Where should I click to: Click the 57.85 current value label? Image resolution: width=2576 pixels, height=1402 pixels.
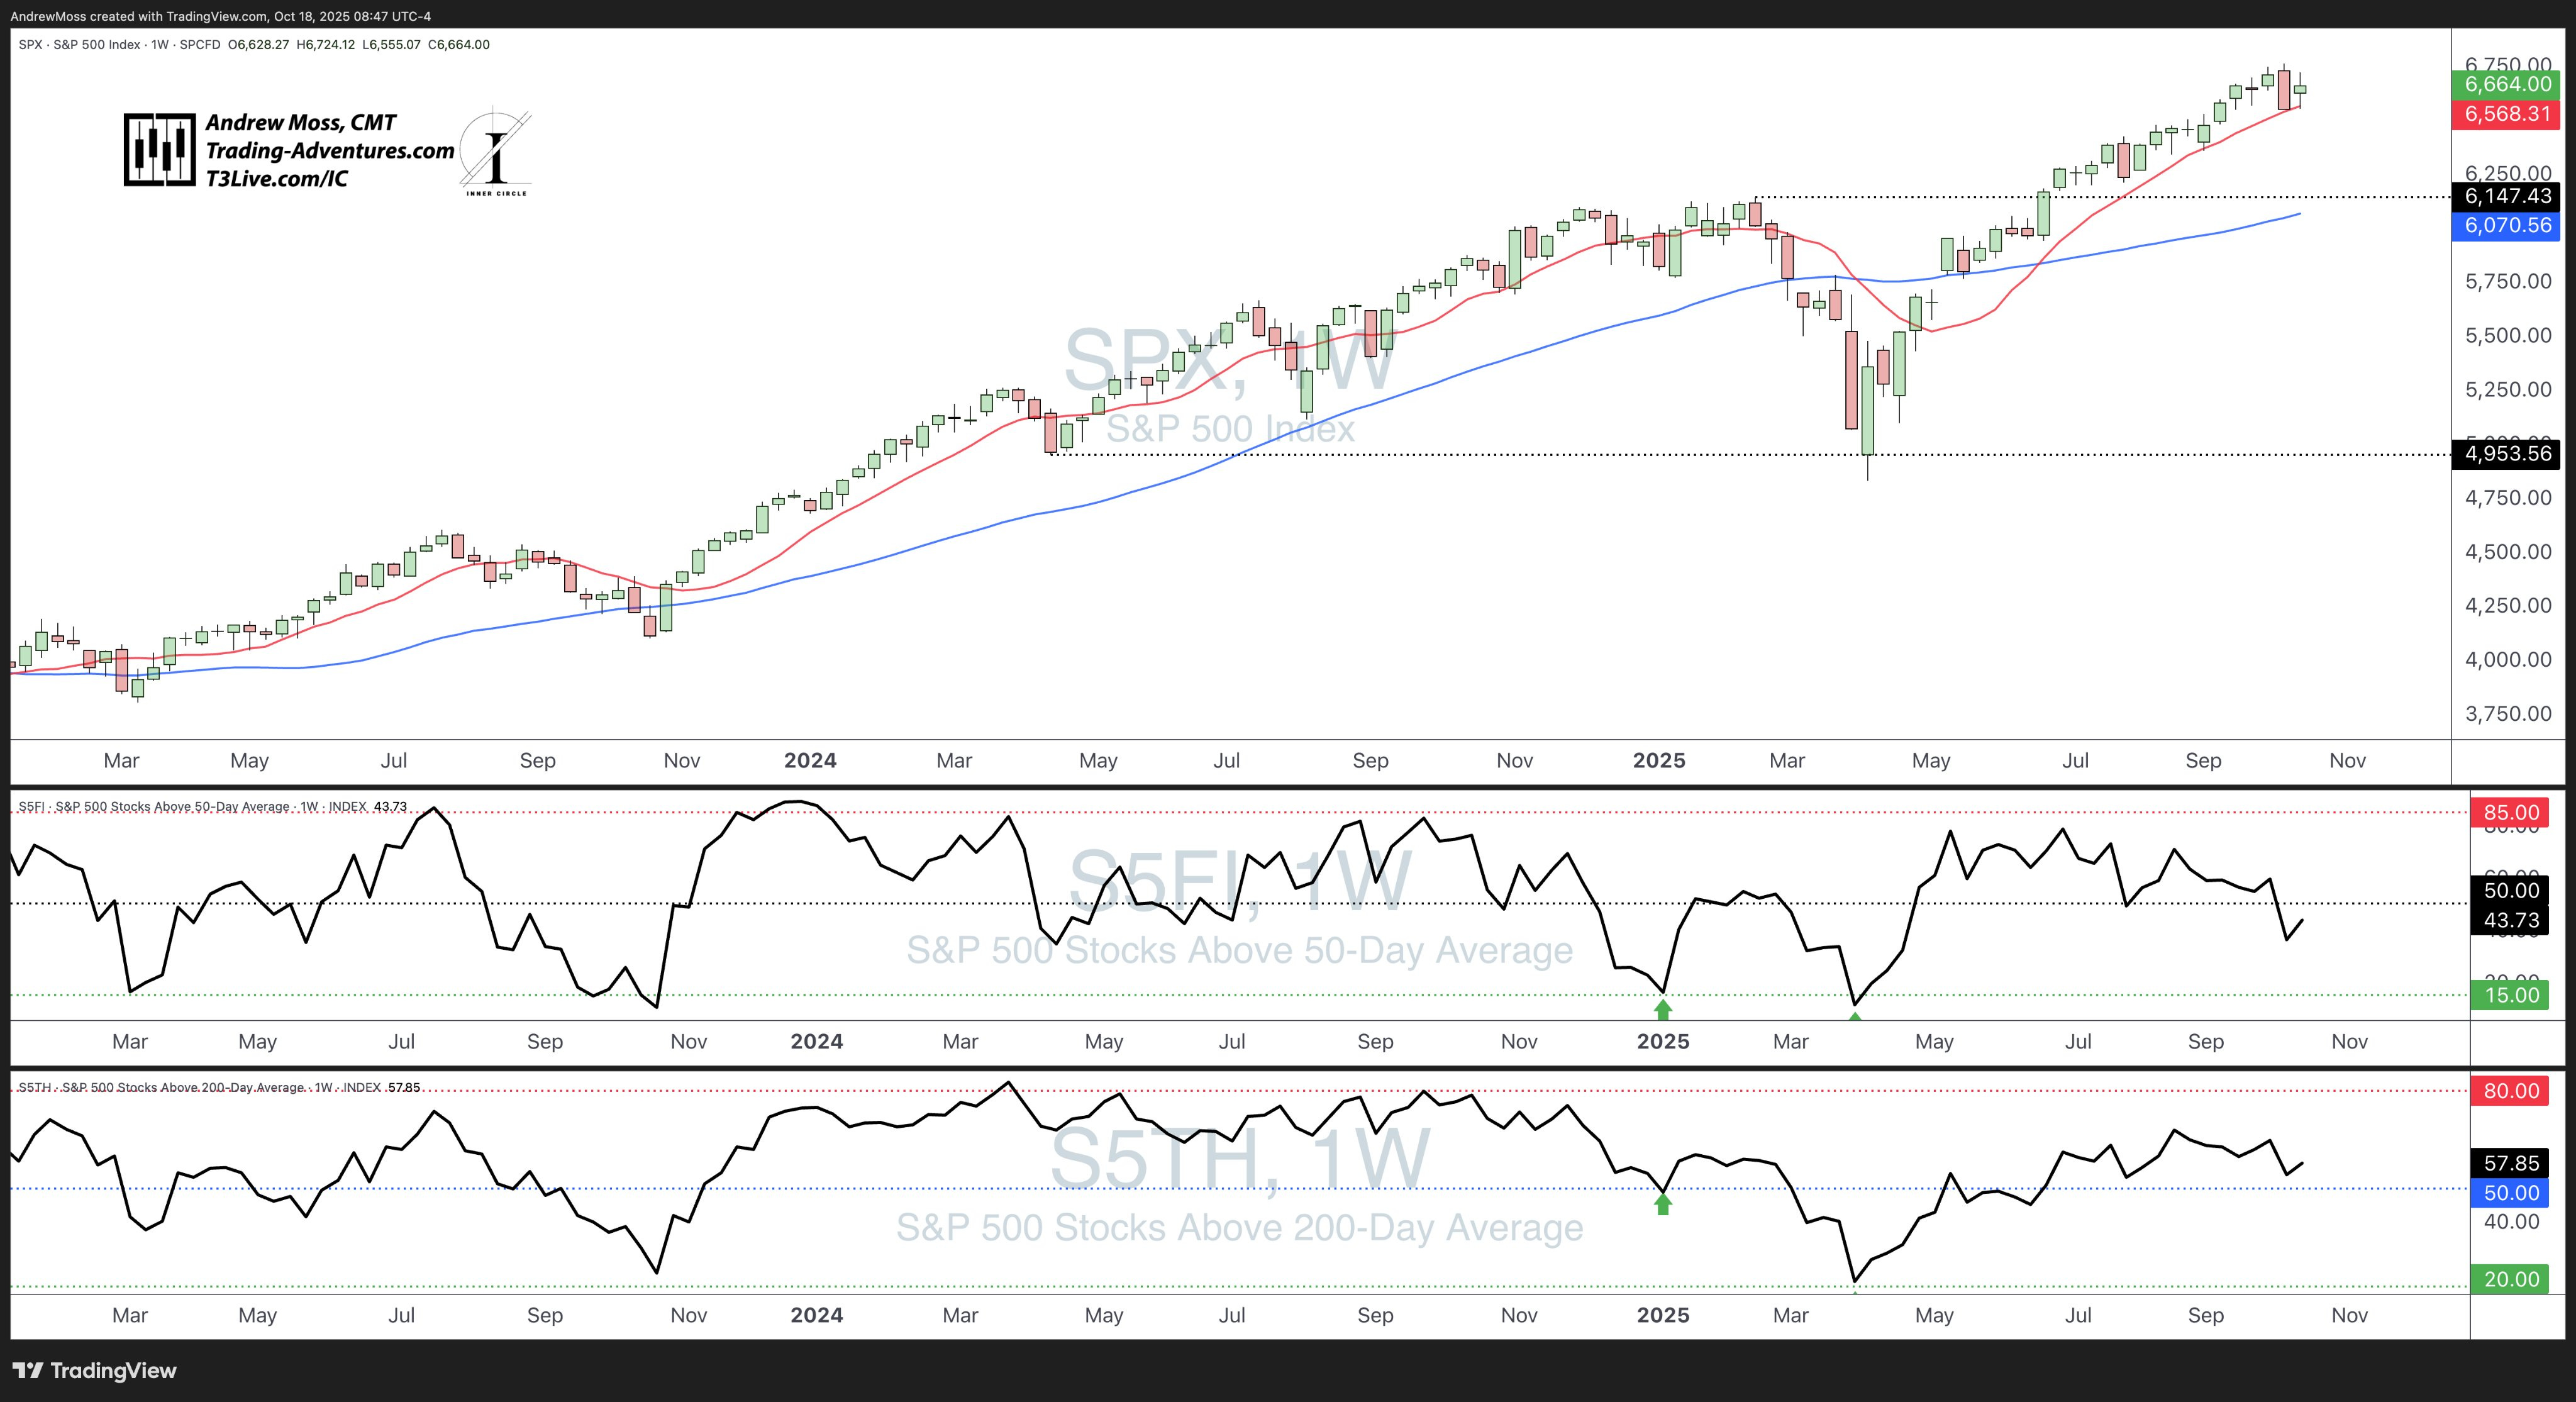pyautogui.click(x=2510, y=1164)
